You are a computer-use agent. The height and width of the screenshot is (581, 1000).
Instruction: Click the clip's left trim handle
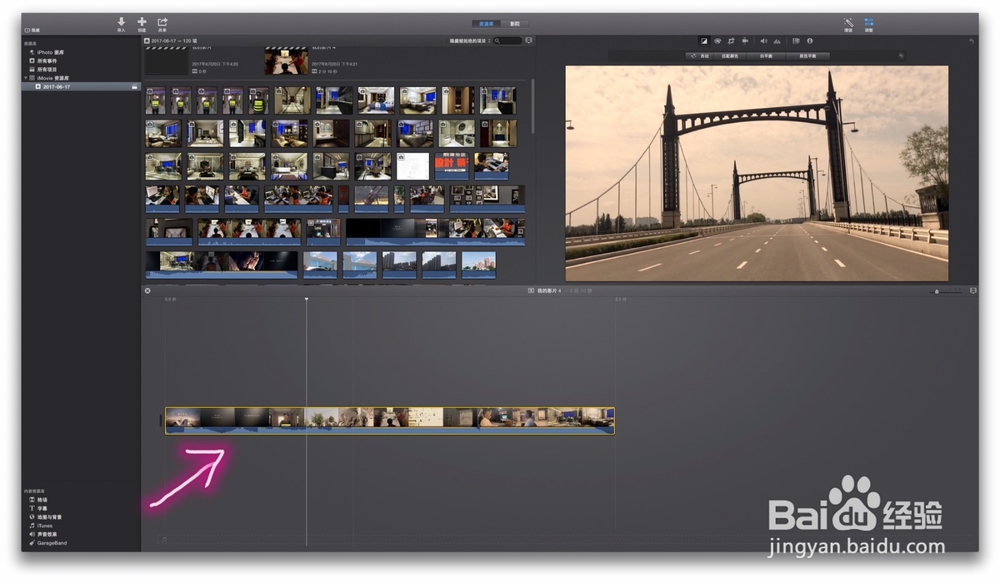(x=161, y=421)
